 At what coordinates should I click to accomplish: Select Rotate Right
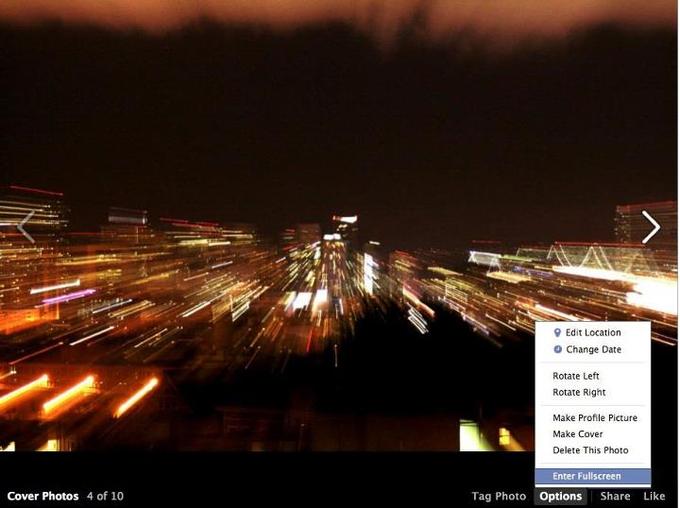tap(593, 392)
